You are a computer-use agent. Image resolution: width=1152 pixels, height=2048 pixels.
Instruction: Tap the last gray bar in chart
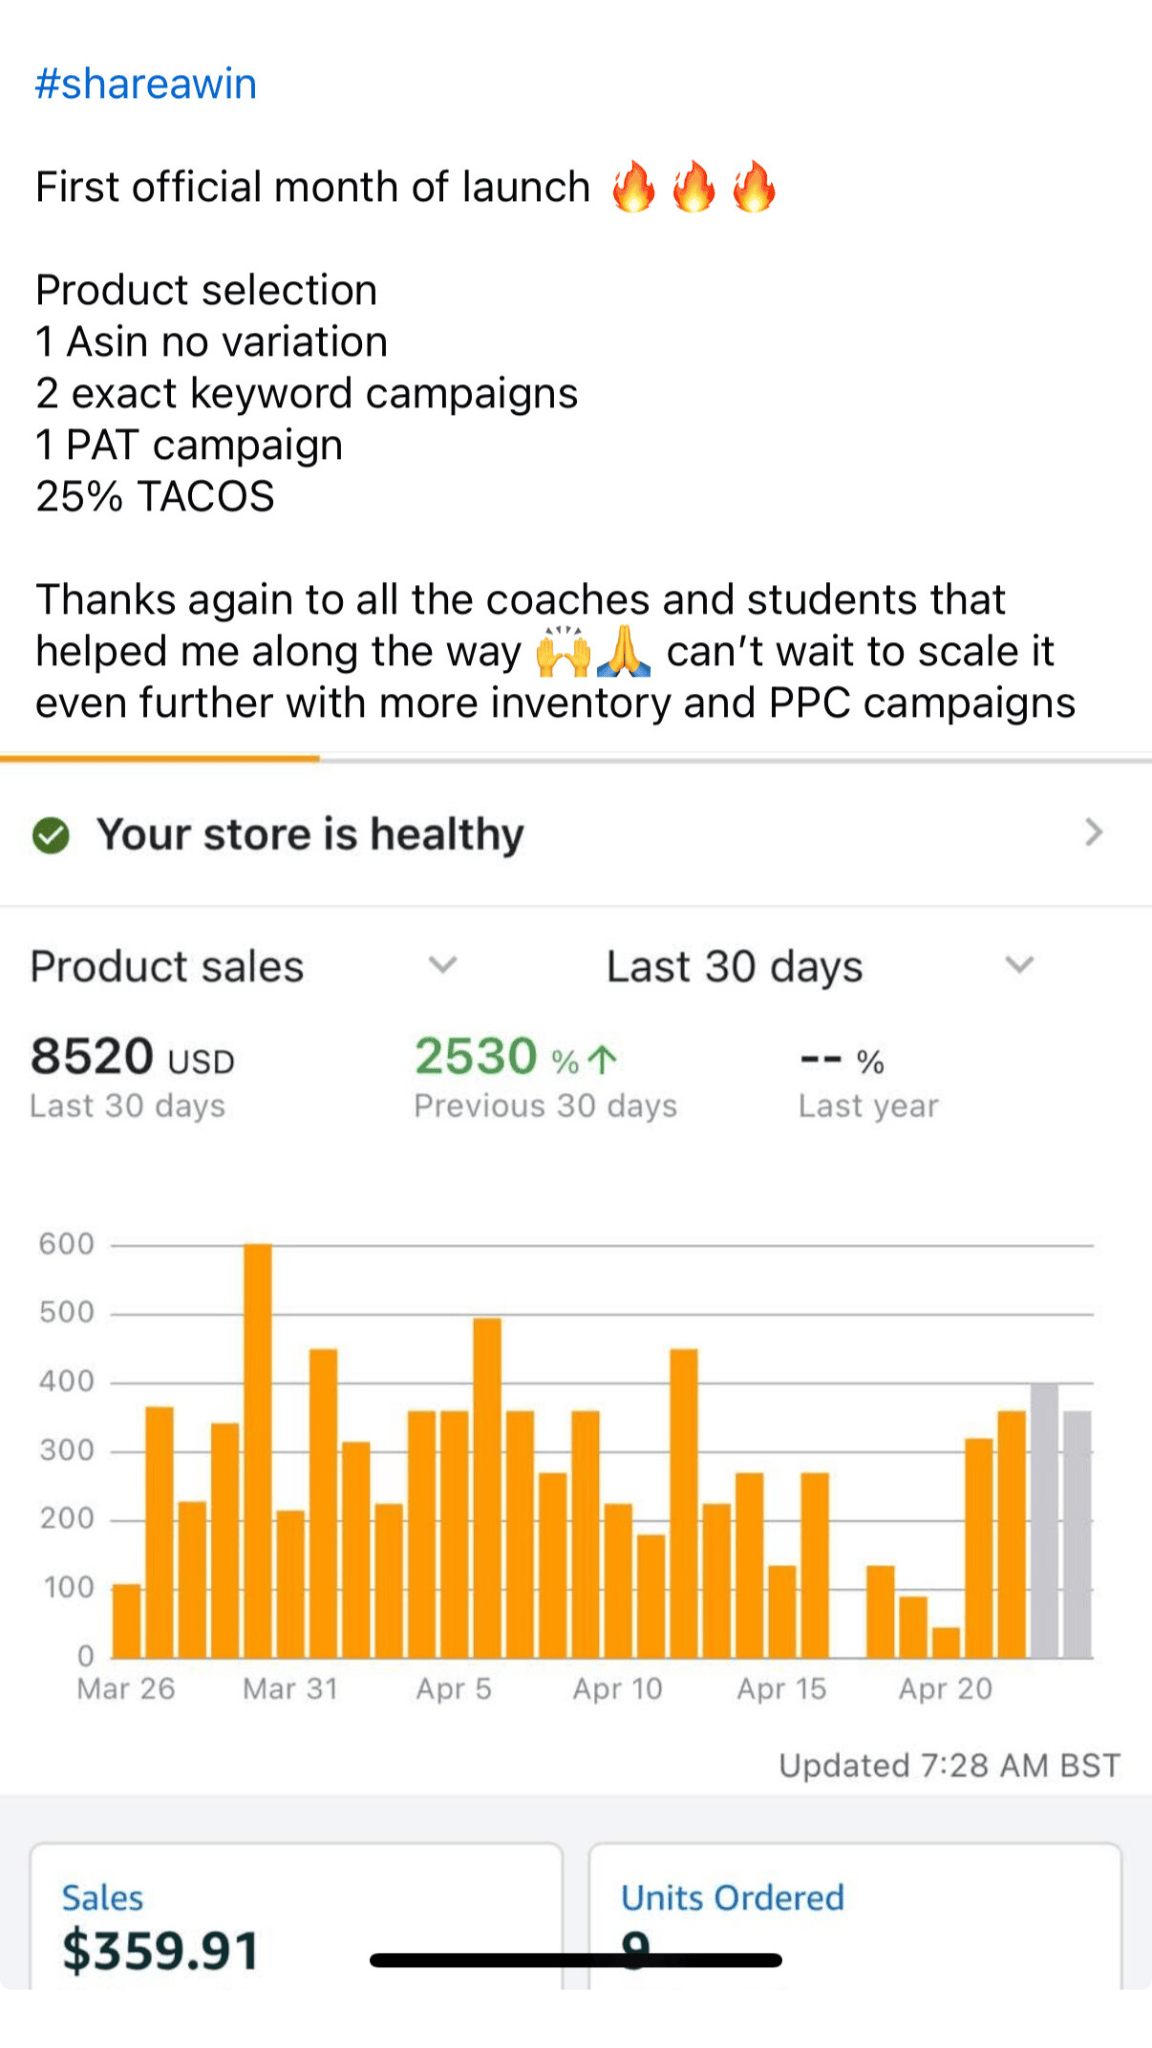1077,1534
